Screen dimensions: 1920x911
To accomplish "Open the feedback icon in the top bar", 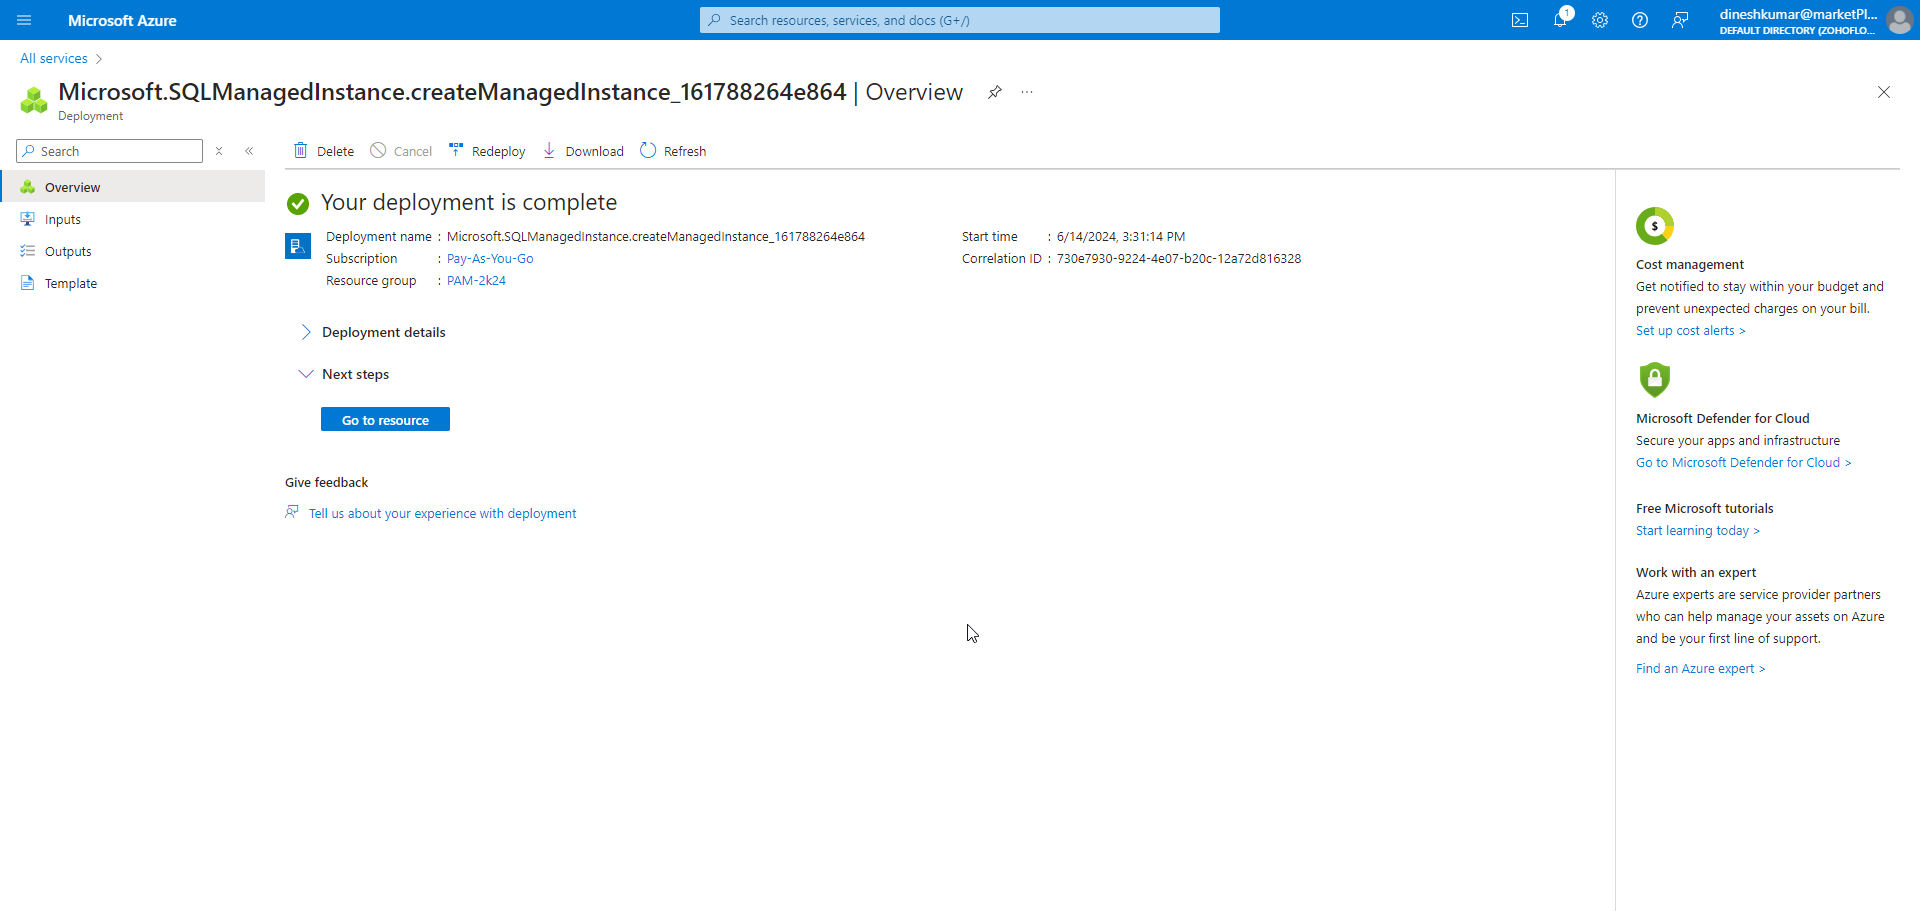I will pos(1680,20).
